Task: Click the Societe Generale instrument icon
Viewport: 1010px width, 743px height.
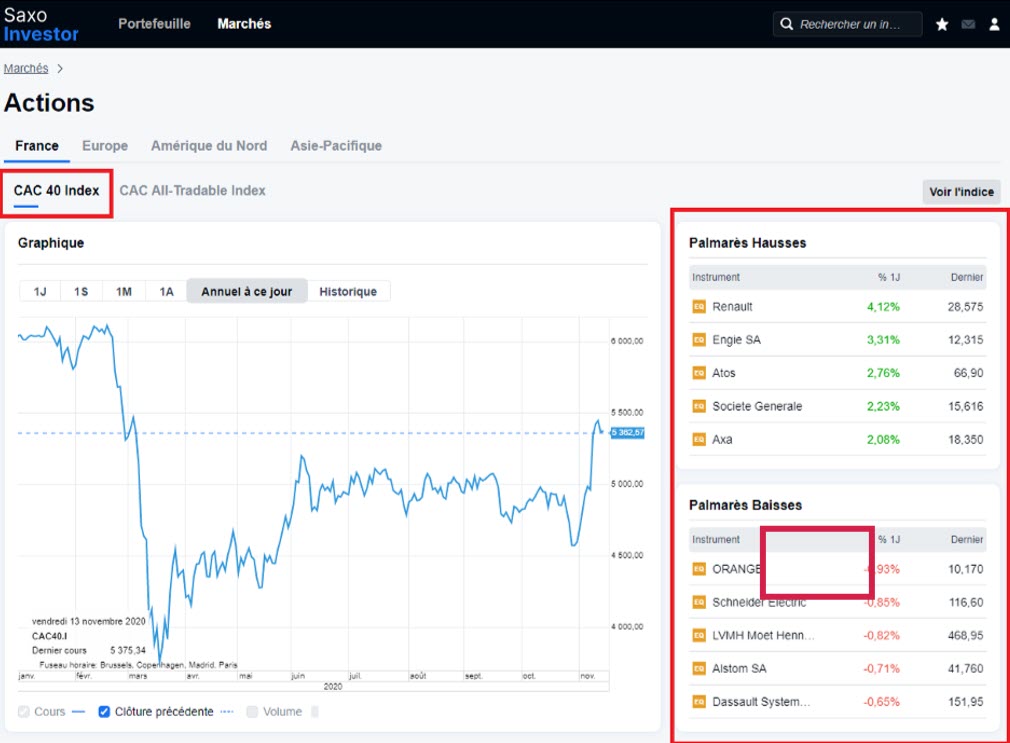Action: point(699,407)
